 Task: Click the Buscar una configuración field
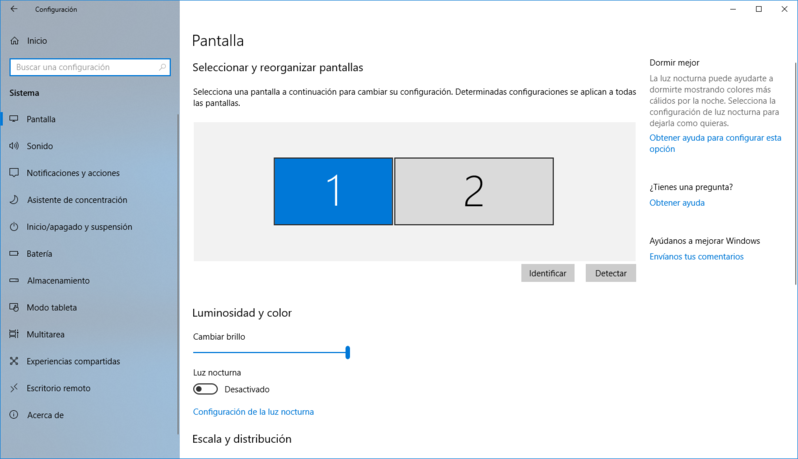(85, 67)
